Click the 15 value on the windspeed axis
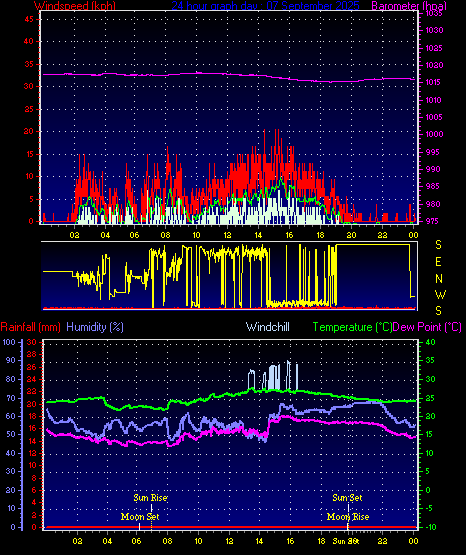Screen dimensions: 466x555 click(x=29, y=154)
